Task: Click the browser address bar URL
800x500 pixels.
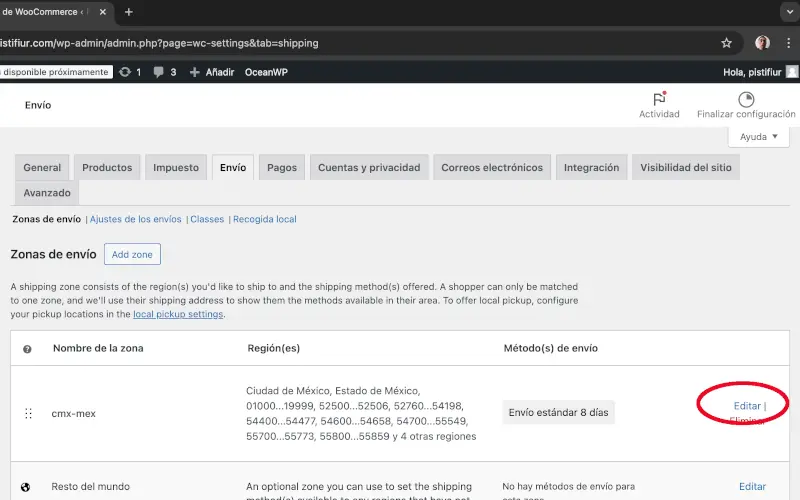Action: [159, 43]
